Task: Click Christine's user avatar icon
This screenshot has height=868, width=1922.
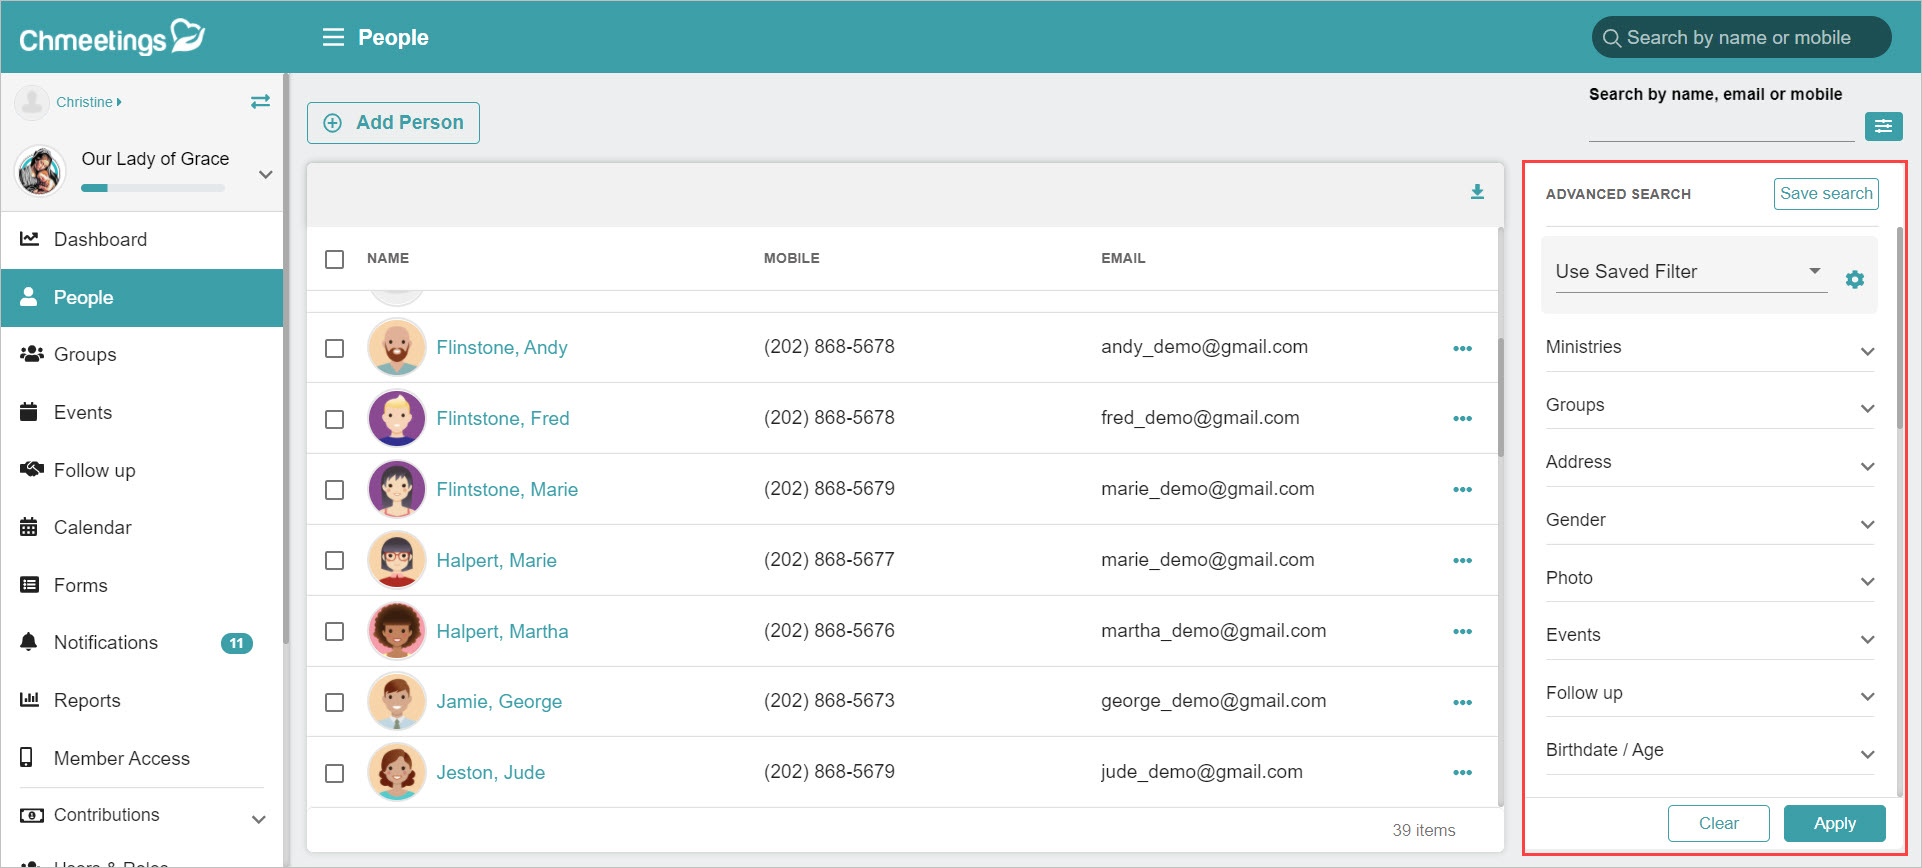Action: pos(32,102)
